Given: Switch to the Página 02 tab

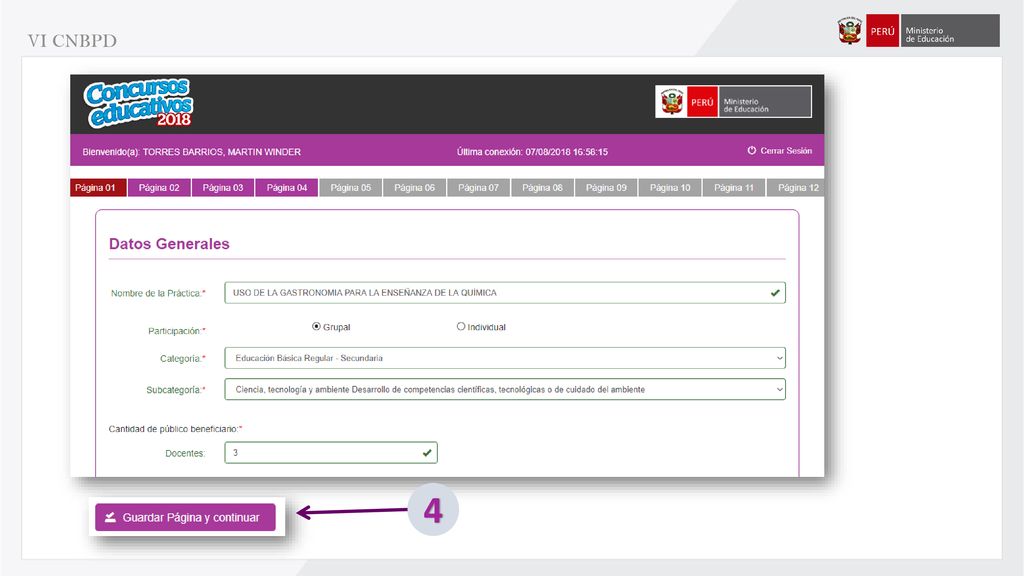Looking at the screenshot, I should coord(159,187).
